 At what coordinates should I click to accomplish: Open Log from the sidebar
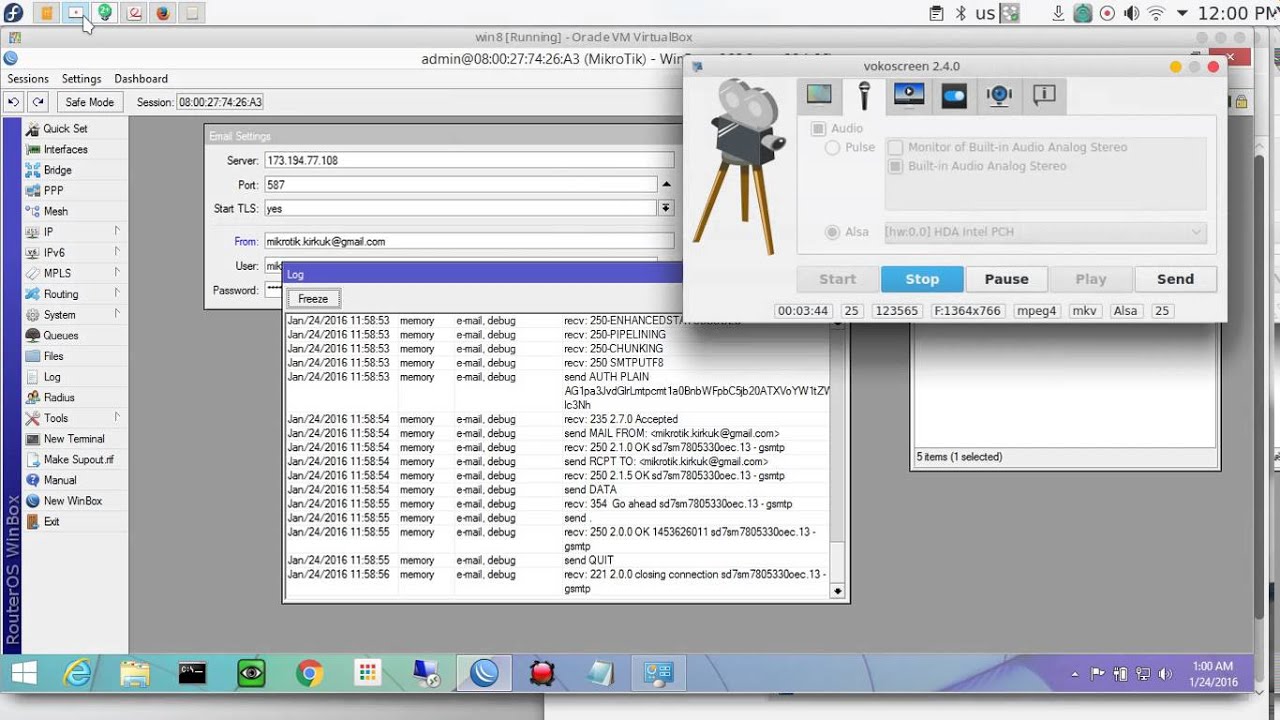coord(52,377)
